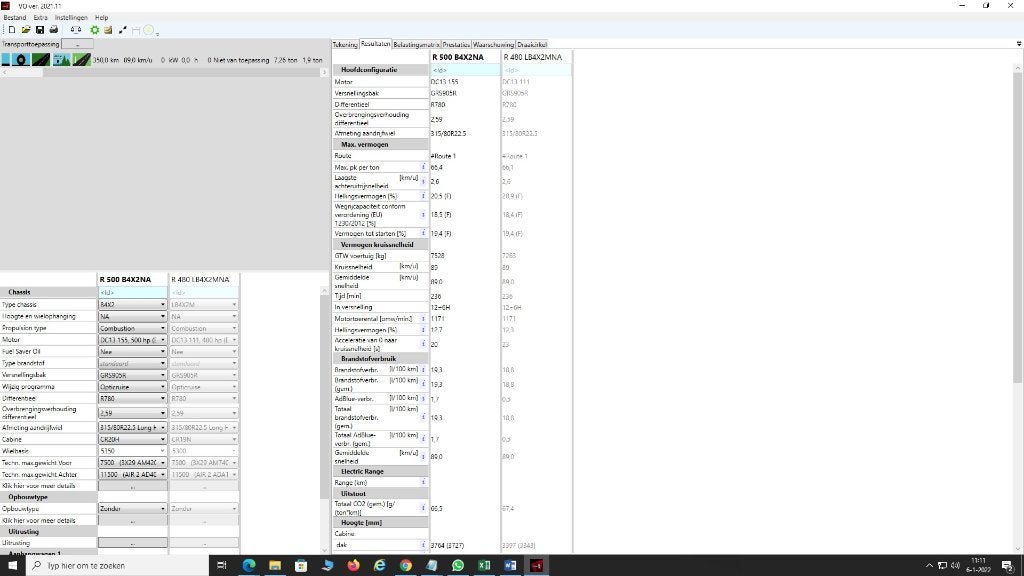The height and width of the screenshot is (576, 1024).
Task: Open the Bestand menu
Action: tap(15, 18)
